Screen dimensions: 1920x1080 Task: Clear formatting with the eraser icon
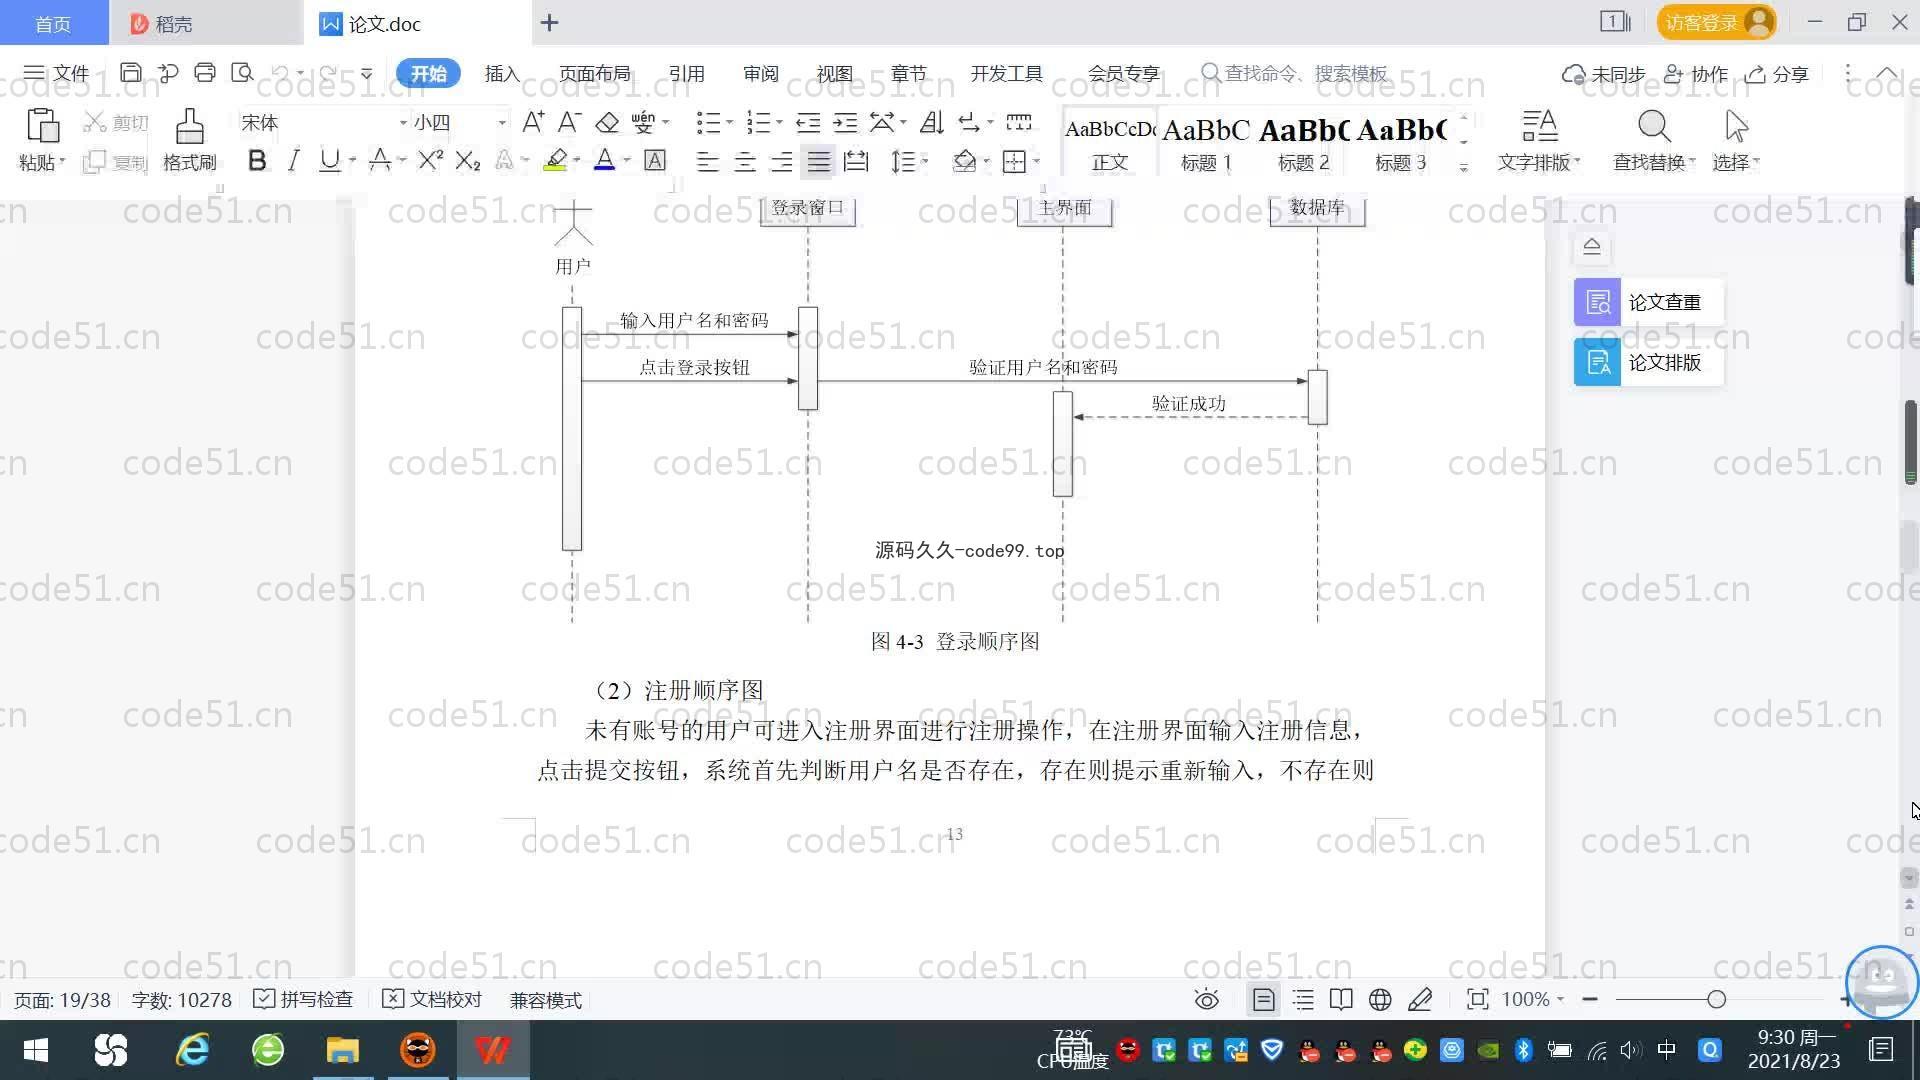pos(607,122)
